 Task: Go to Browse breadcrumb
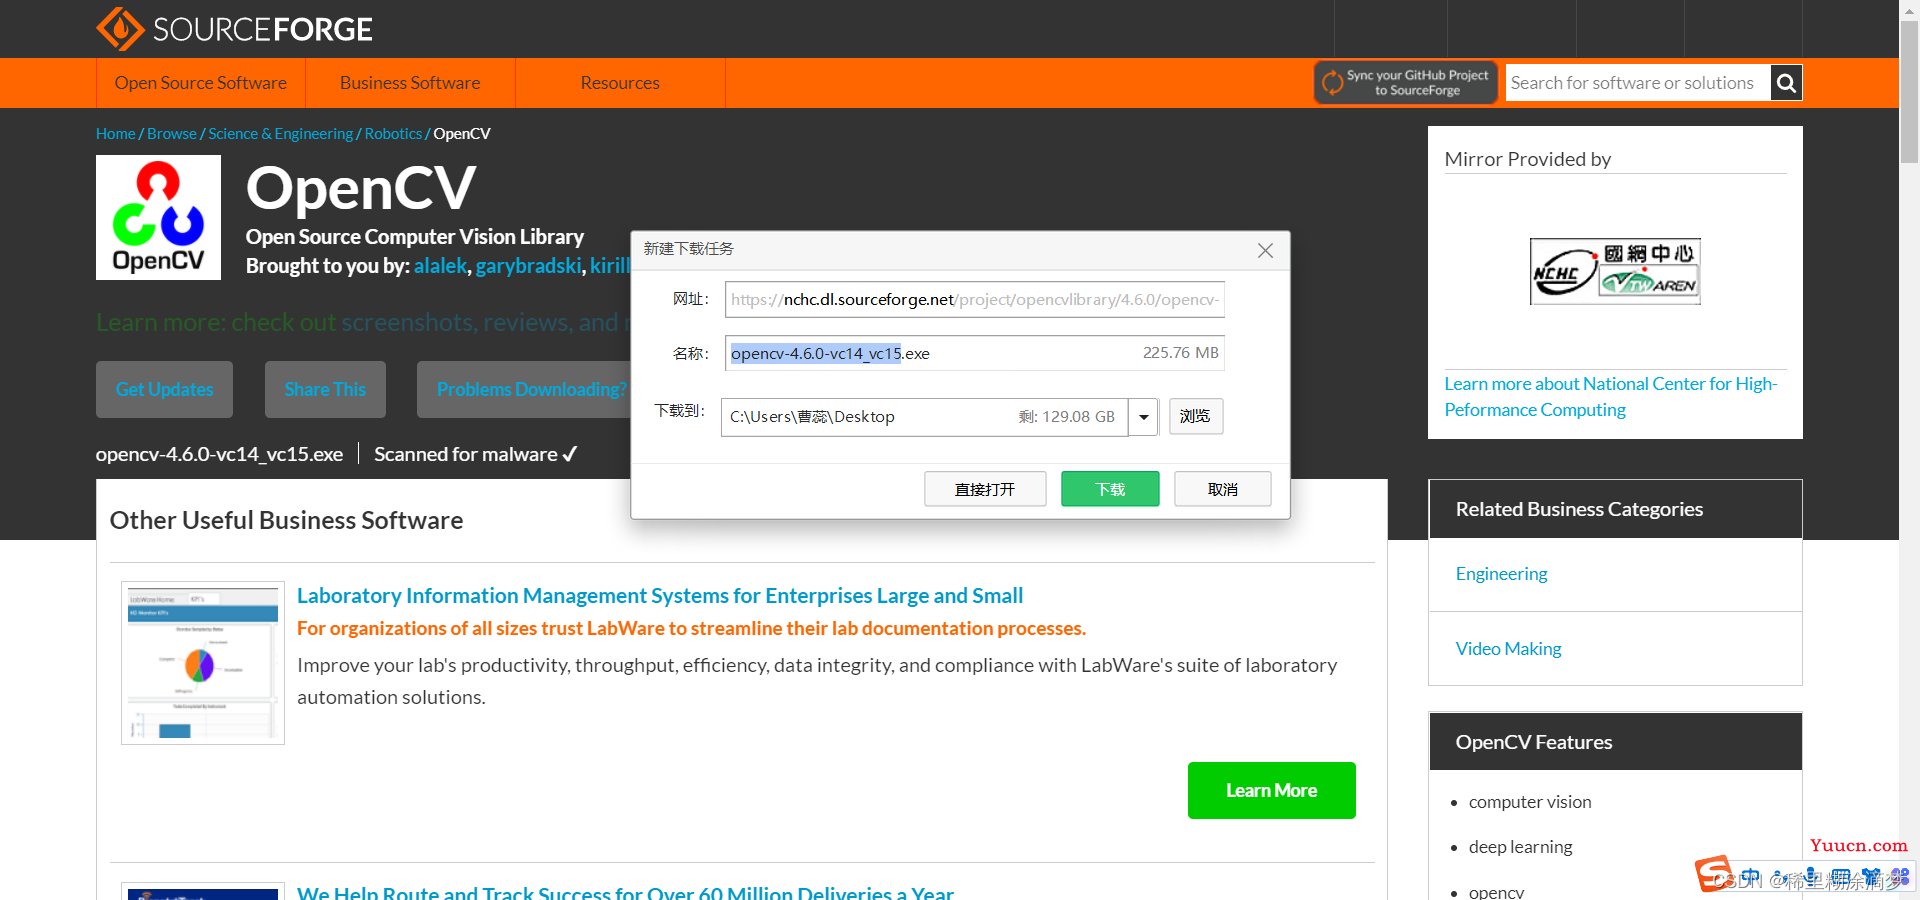[172, 134]
